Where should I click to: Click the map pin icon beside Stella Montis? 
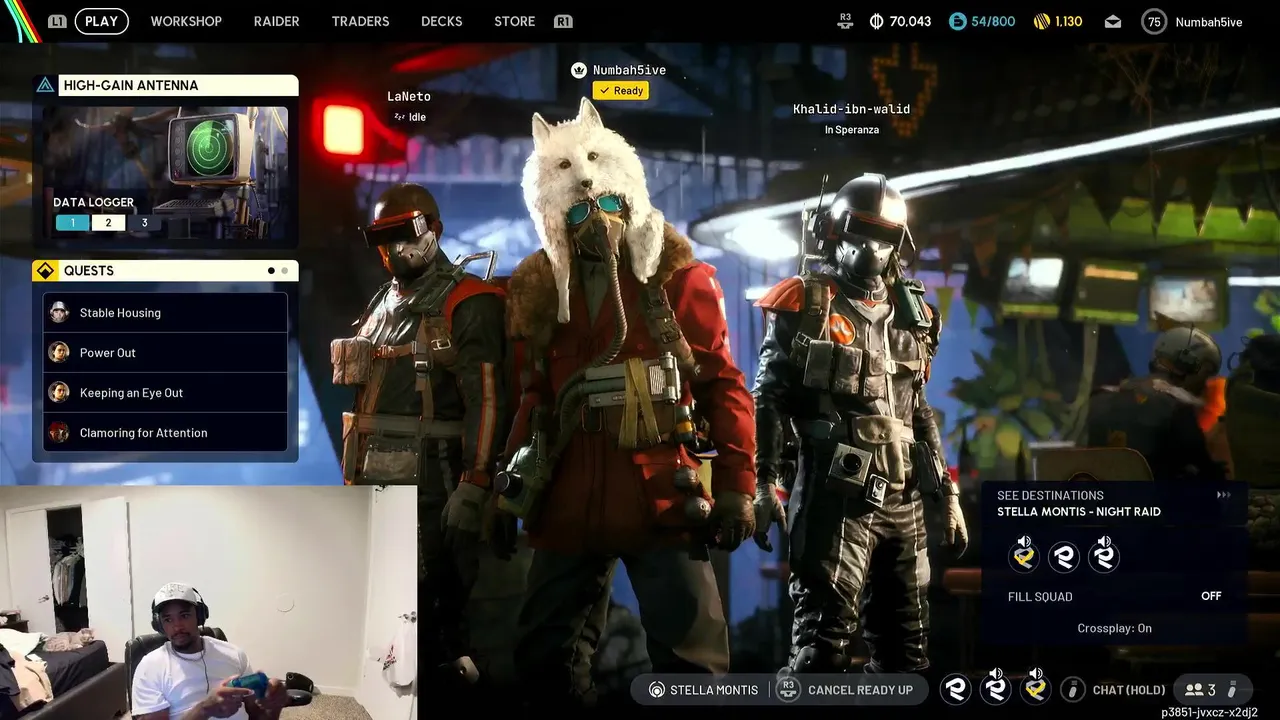[x=657, y=690]
